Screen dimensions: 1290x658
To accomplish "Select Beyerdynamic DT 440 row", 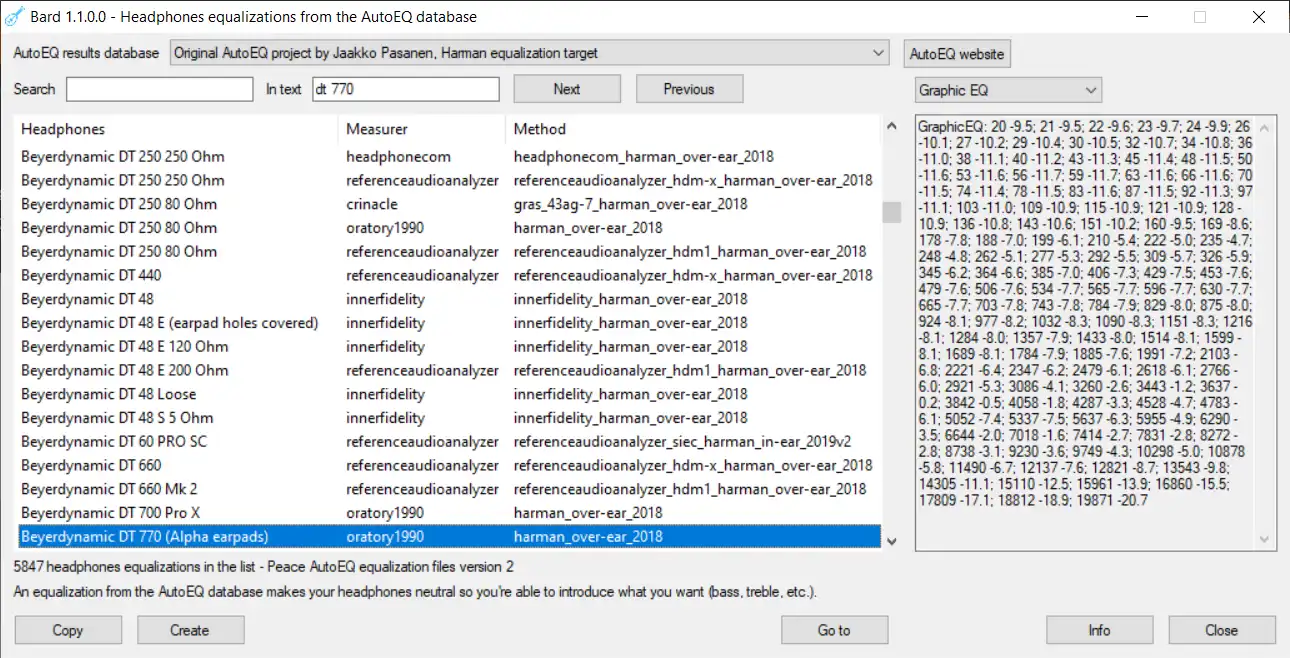I will 448,275.
